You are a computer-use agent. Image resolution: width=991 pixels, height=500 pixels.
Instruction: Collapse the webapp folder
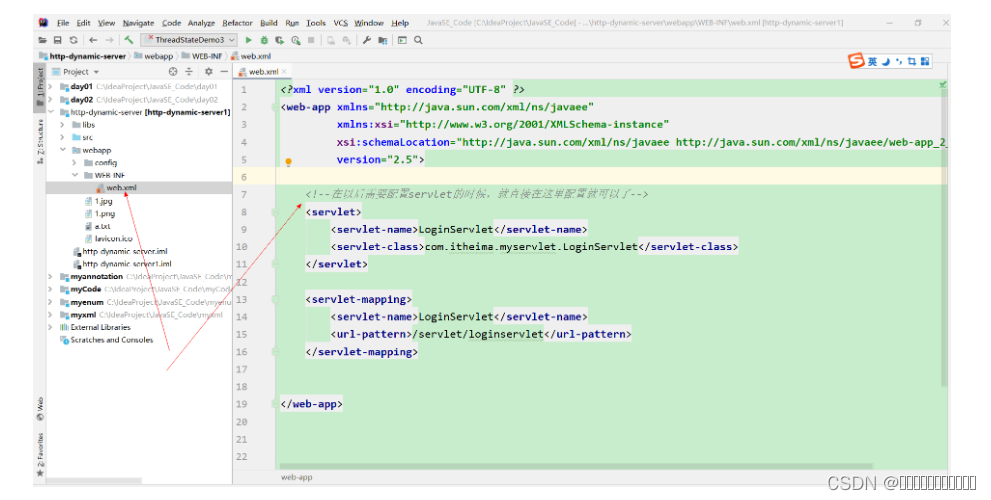click(63, 150)
